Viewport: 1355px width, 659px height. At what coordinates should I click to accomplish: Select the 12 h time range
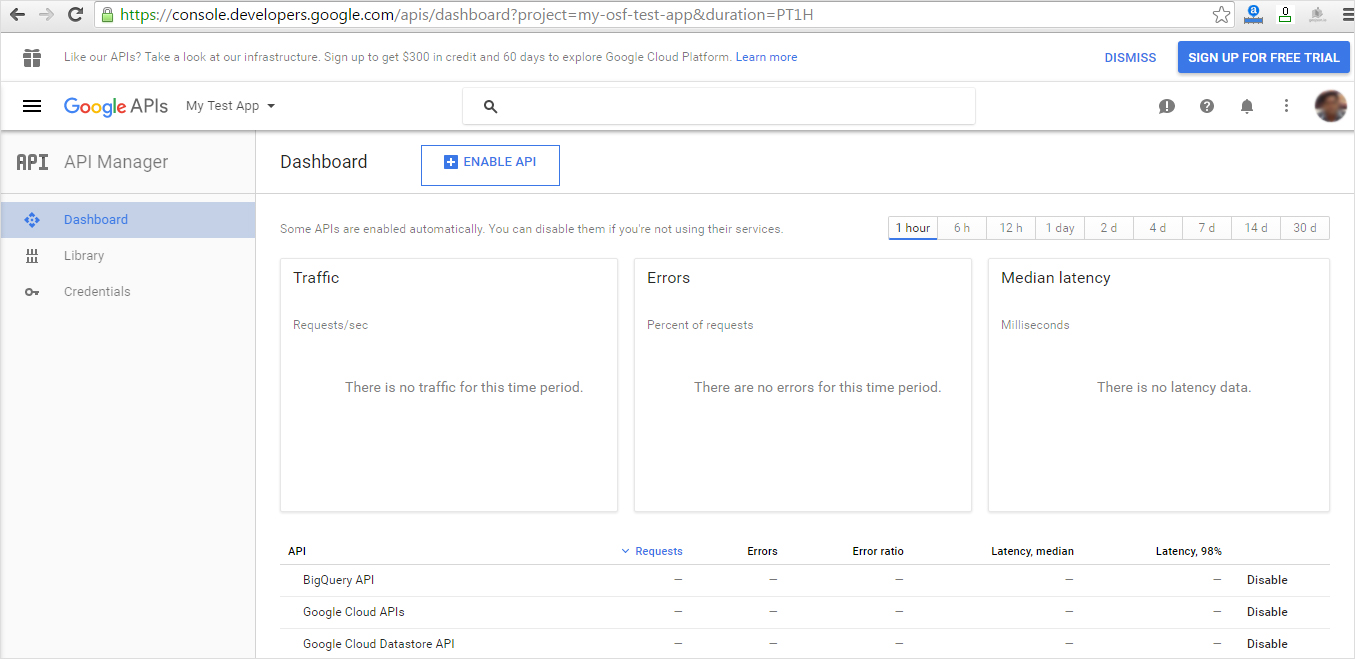pyautogui.click(x=1011, y=228)
